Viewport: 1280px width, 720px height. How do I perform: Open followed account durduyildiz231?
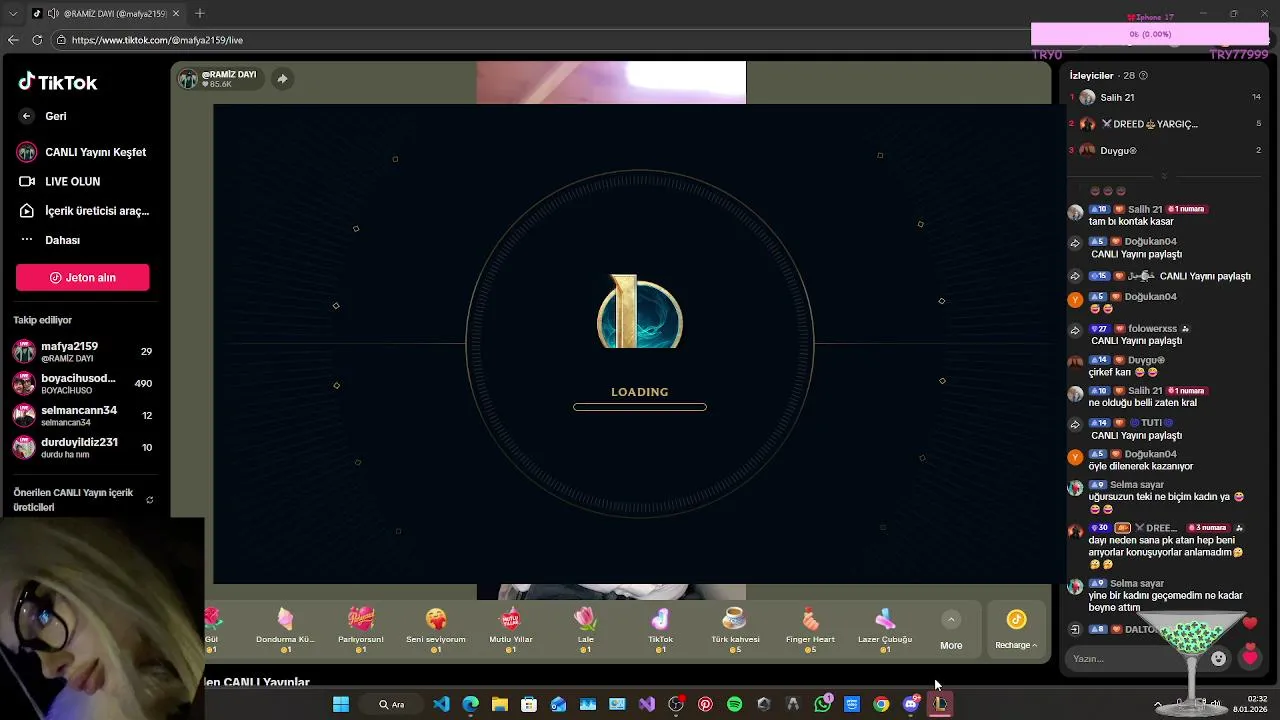click(x=82, y=448)
